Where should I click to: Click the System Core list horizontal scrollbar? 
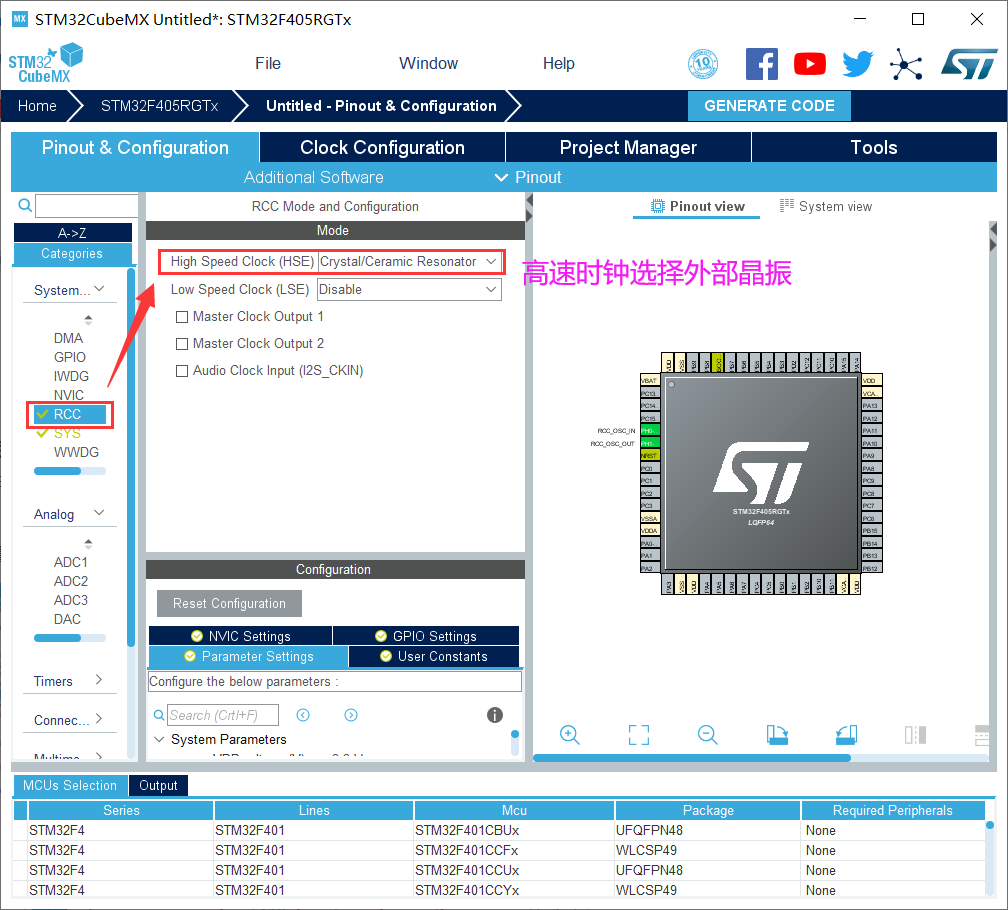click(57, 471)
